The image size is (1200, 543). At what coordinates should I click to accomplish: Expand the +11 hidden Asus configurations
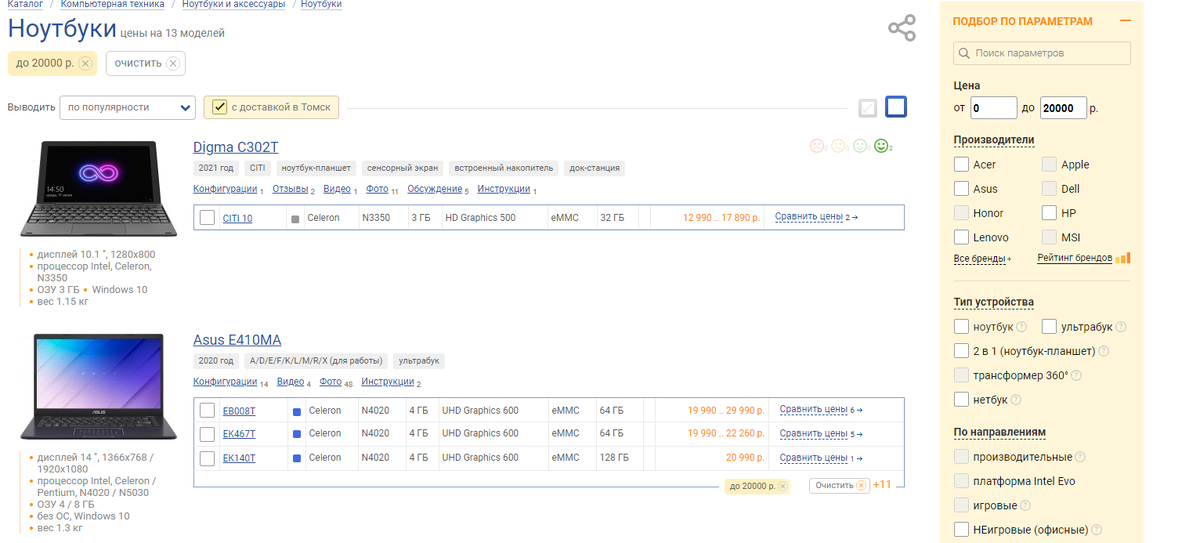(x=882, y=485)
